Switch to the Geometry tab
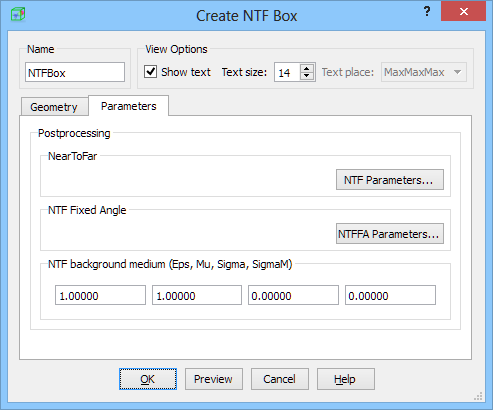This screenshot has width=493, height=410. (54, 107)
